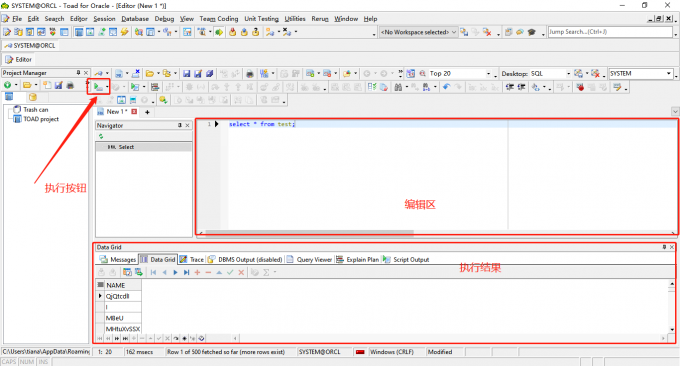Toggle pin on Navigator panel
This screenshot has height=366, width=680.
point(180,125)
